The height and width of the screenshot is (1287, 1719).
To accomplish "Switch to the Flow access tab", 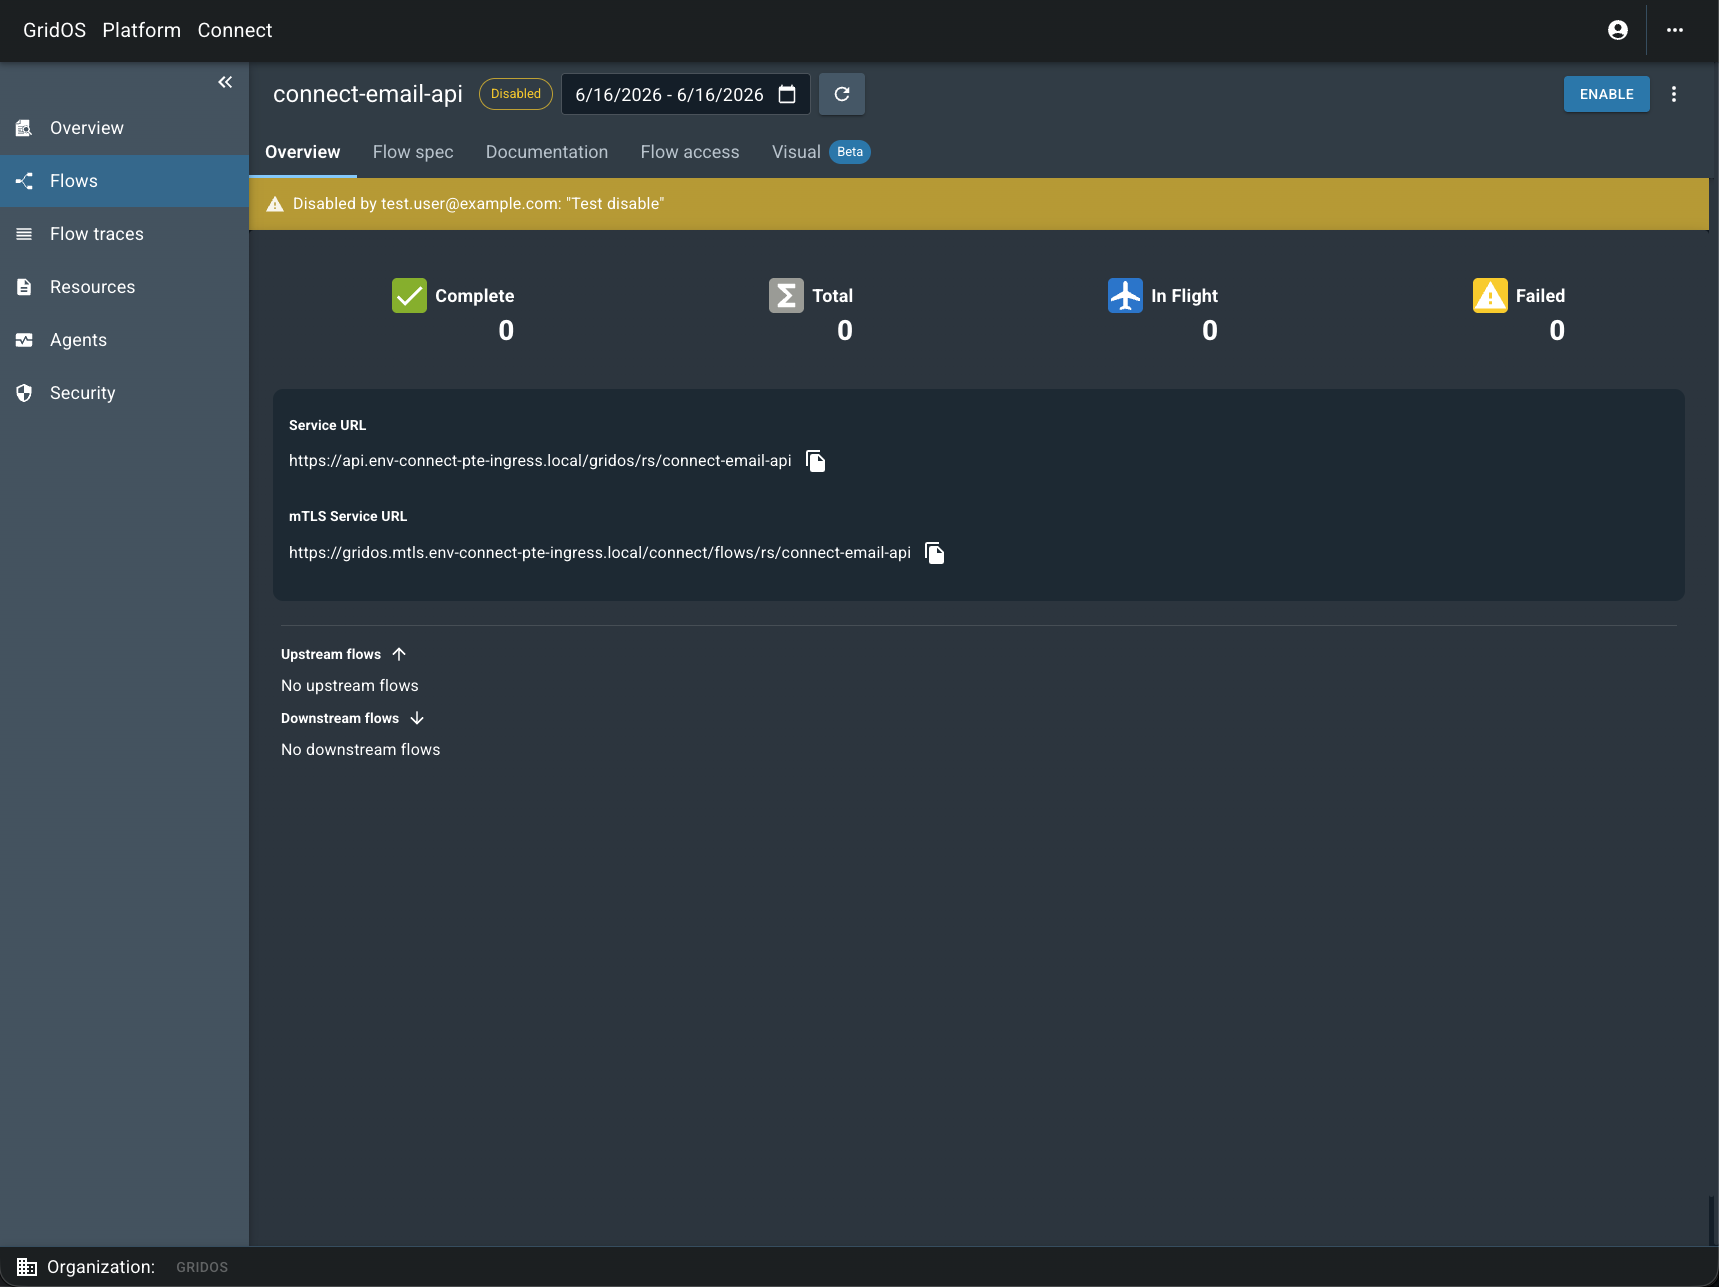I will 690,152.
